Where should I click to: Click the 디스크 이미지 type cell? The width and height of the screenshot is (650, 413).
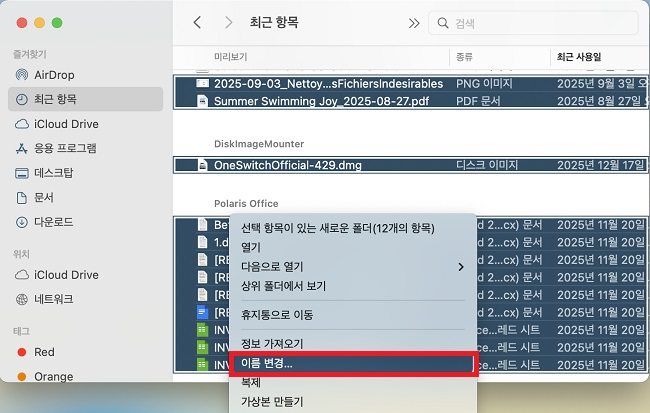coord(487,165)
